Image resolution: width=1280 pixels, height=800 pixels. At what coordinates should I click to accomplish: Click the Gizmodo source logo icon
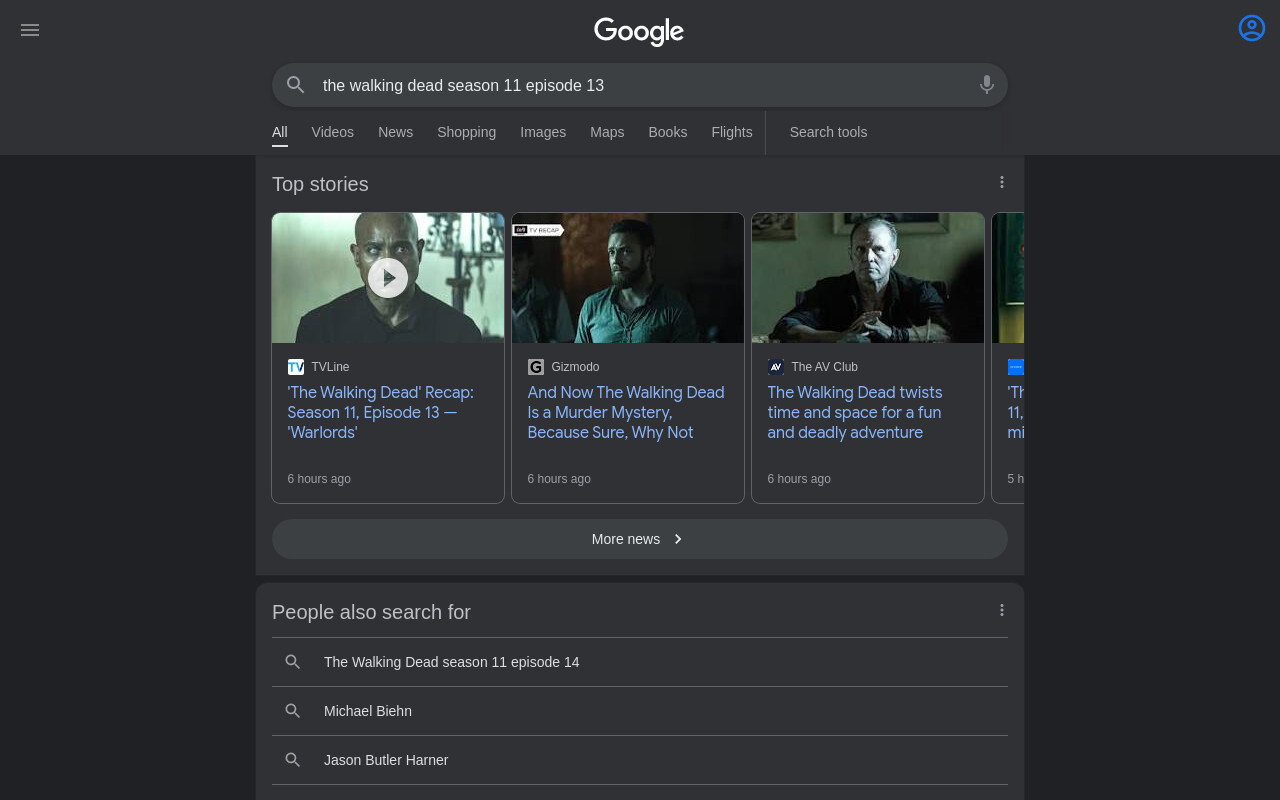536,367
